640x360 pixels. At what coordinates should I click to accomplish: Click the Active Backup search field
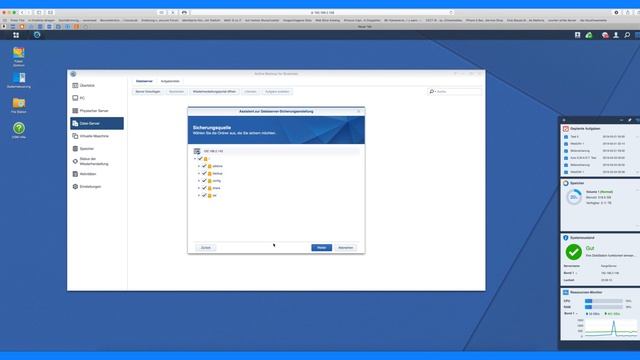[455, 91]
